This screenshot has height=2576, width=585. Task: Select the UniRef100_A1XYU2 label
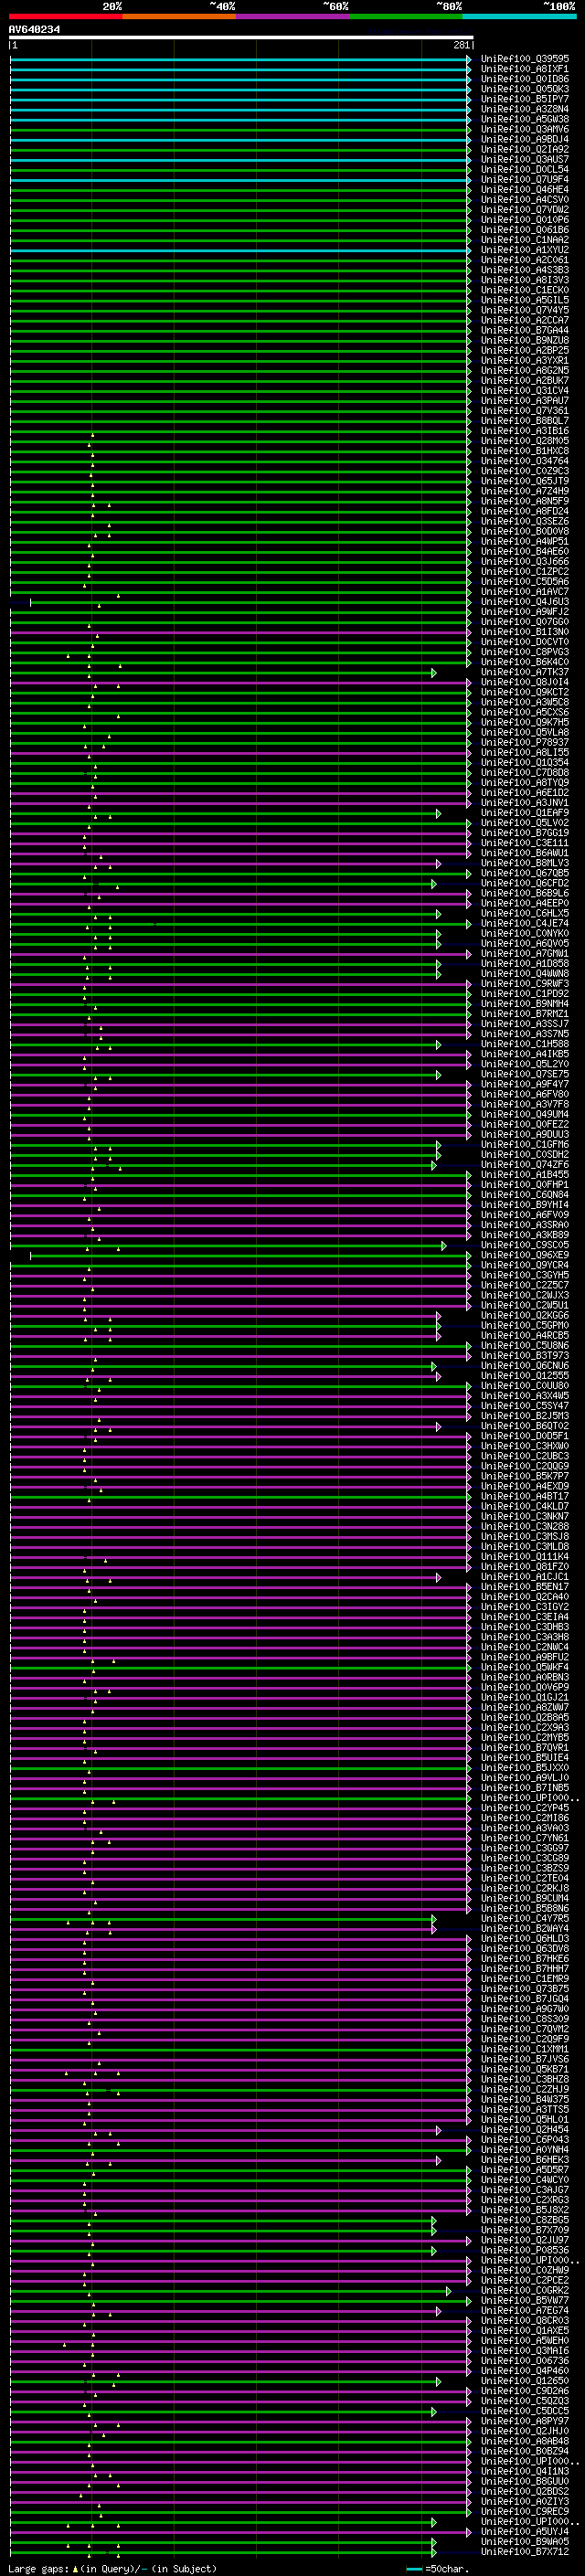pos(524,250)
